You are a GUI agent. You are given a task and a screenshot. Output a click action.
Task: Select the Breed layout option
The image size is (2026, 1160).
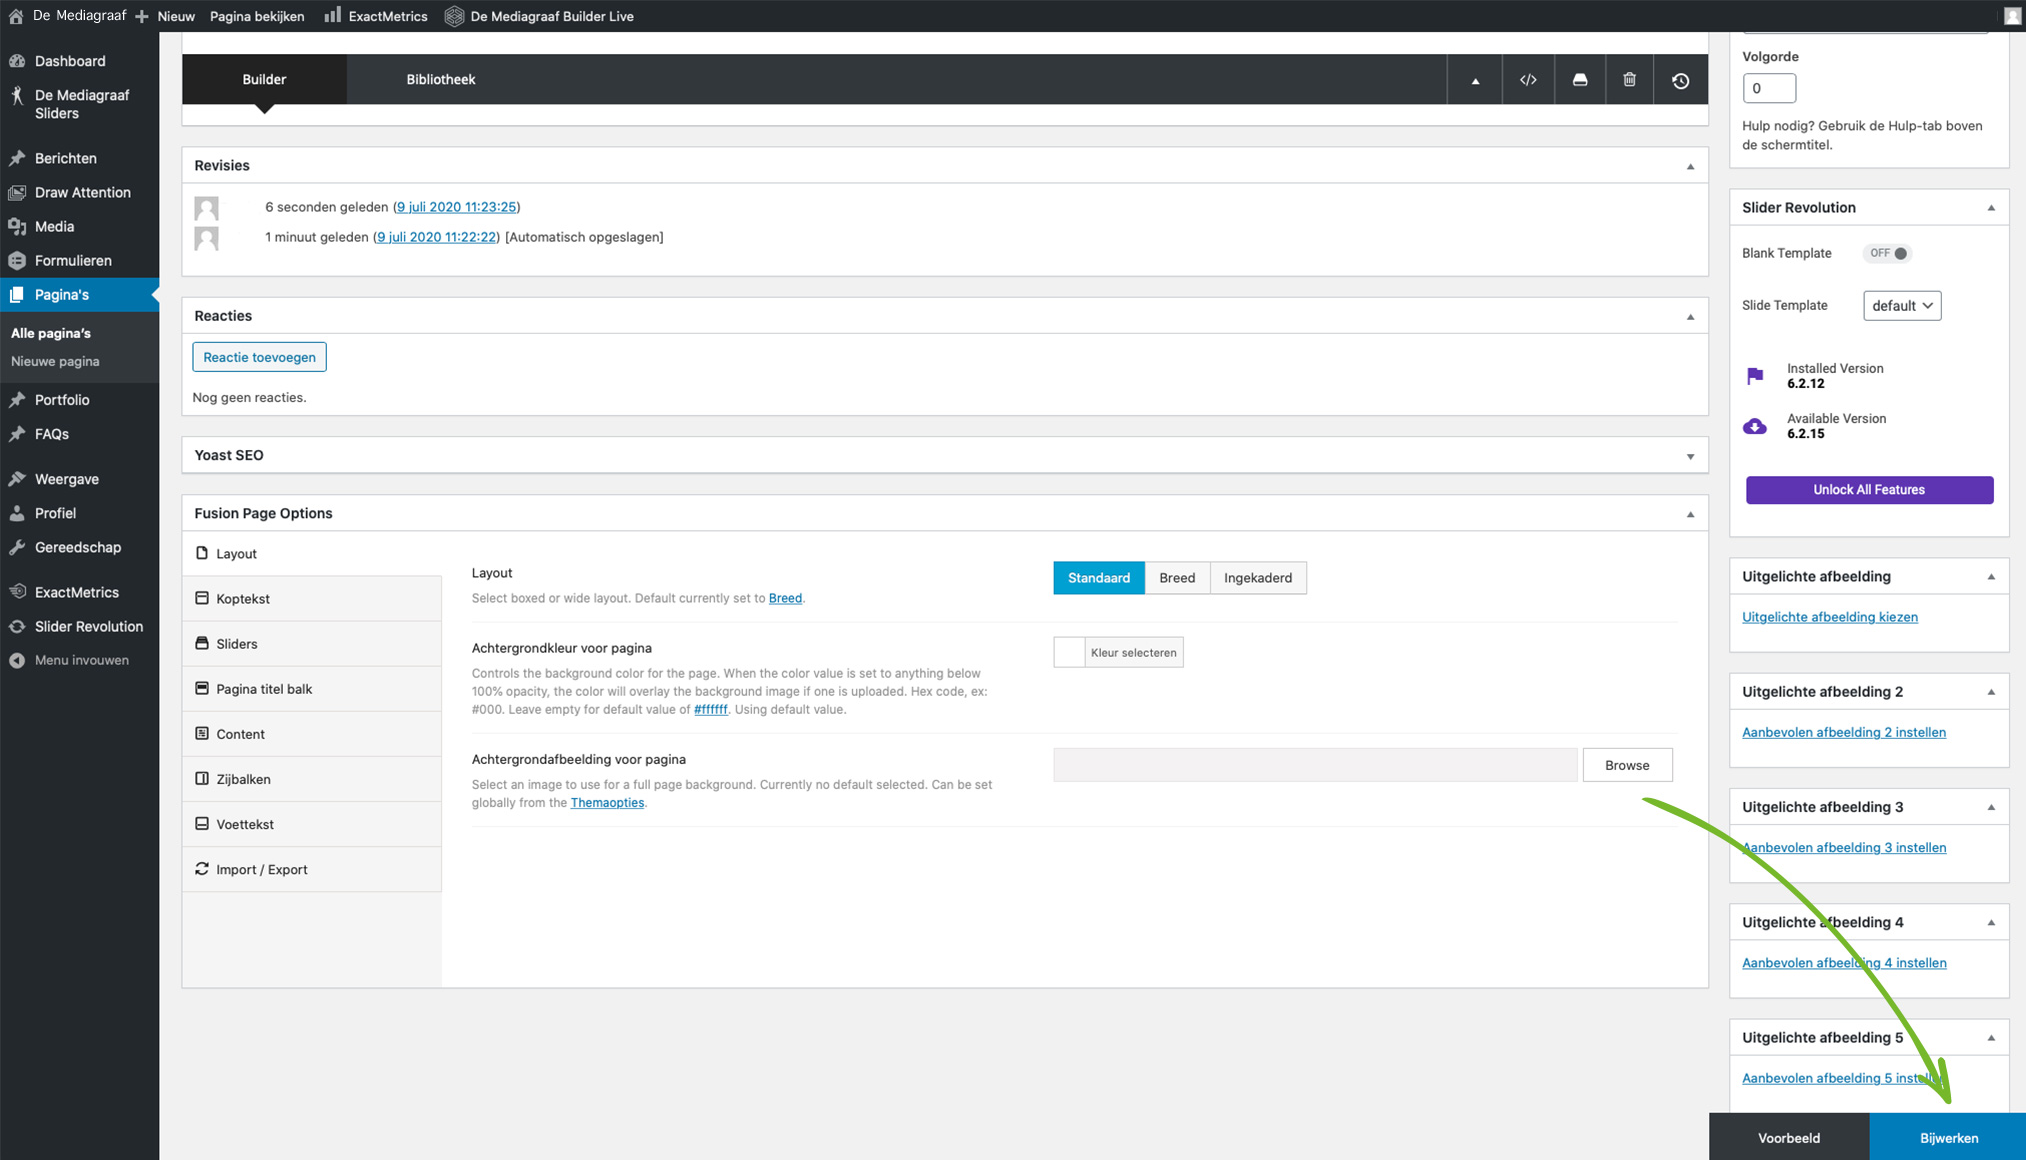coord(1177,578)
